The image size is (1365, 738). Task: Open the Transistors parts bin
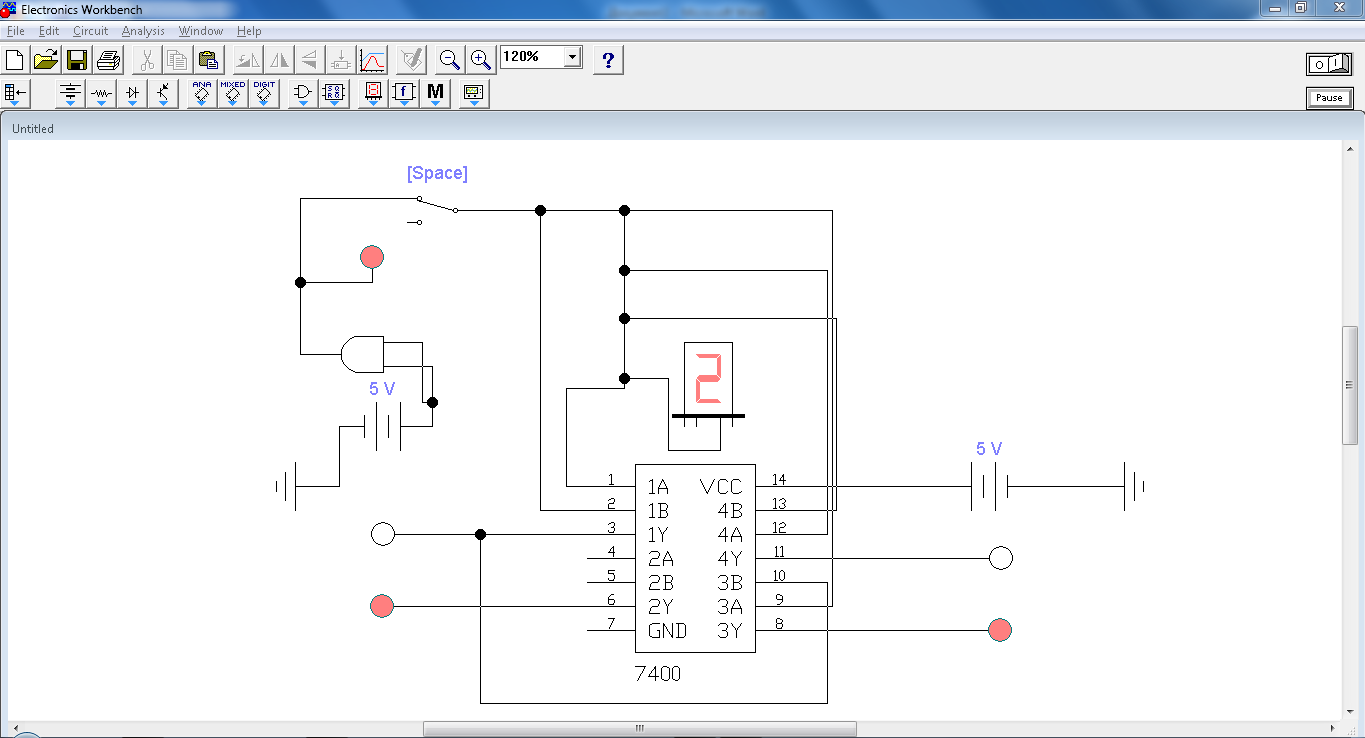(x=163, y=94)
